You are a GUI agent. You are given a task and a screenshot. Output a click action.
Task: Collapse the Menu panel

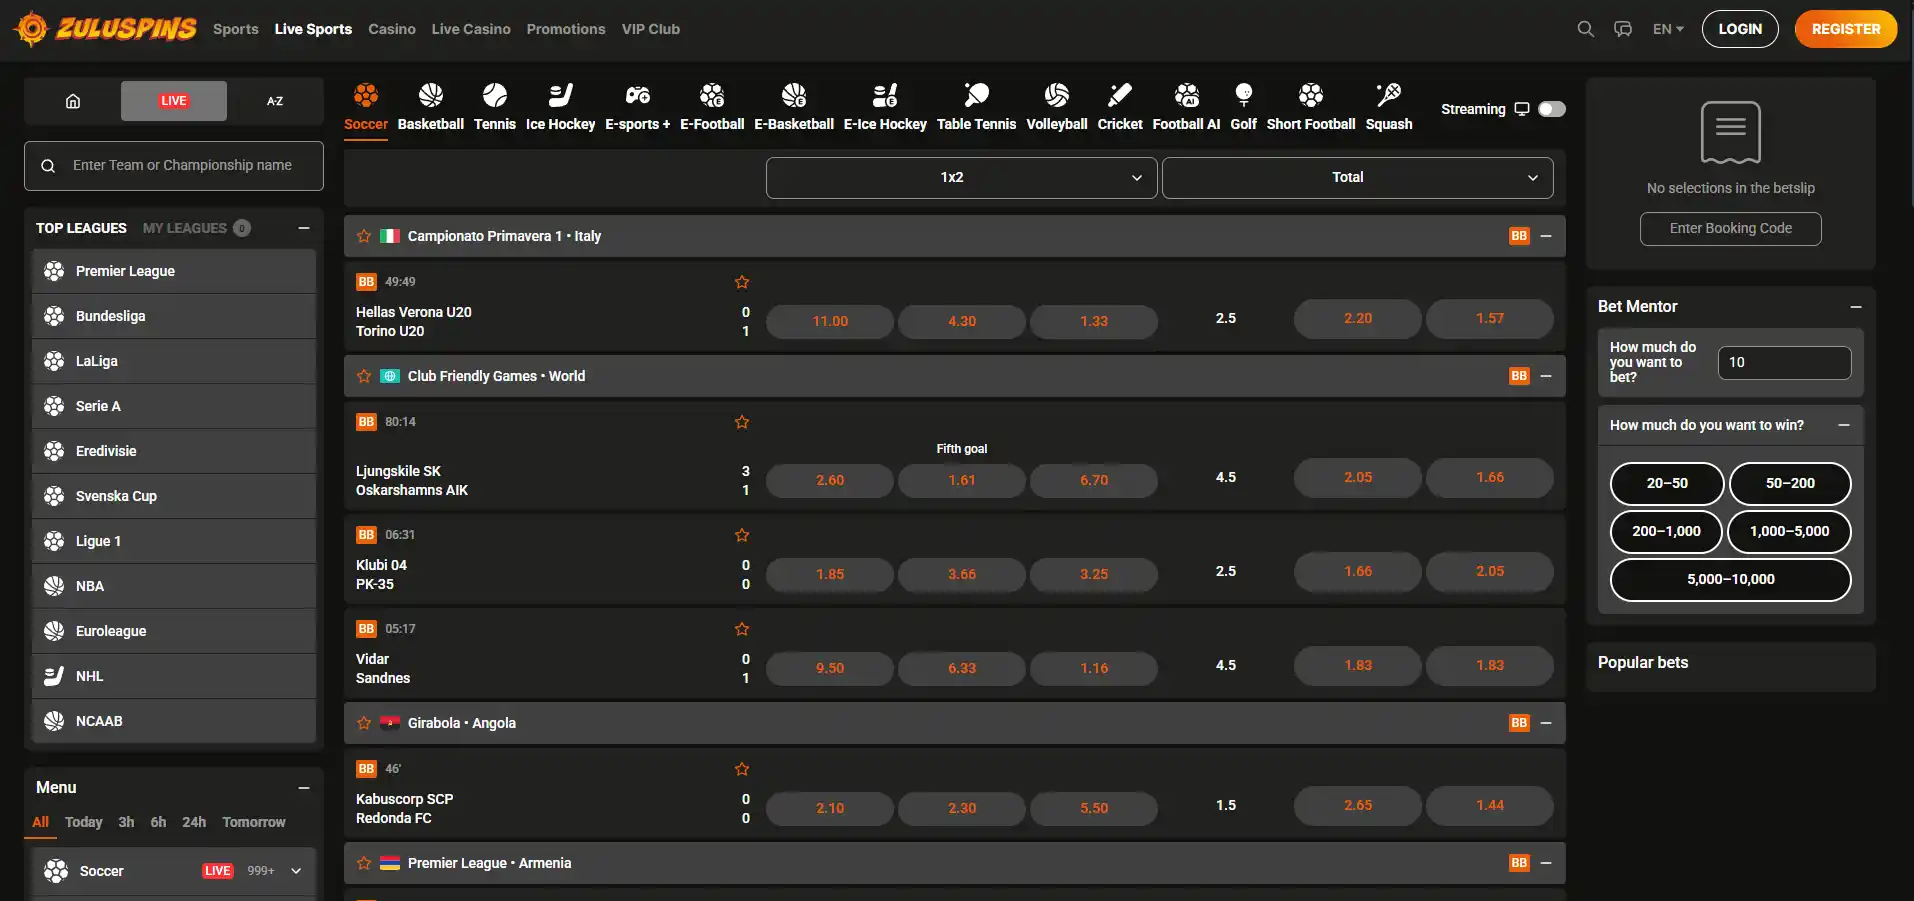pos(304,788)
